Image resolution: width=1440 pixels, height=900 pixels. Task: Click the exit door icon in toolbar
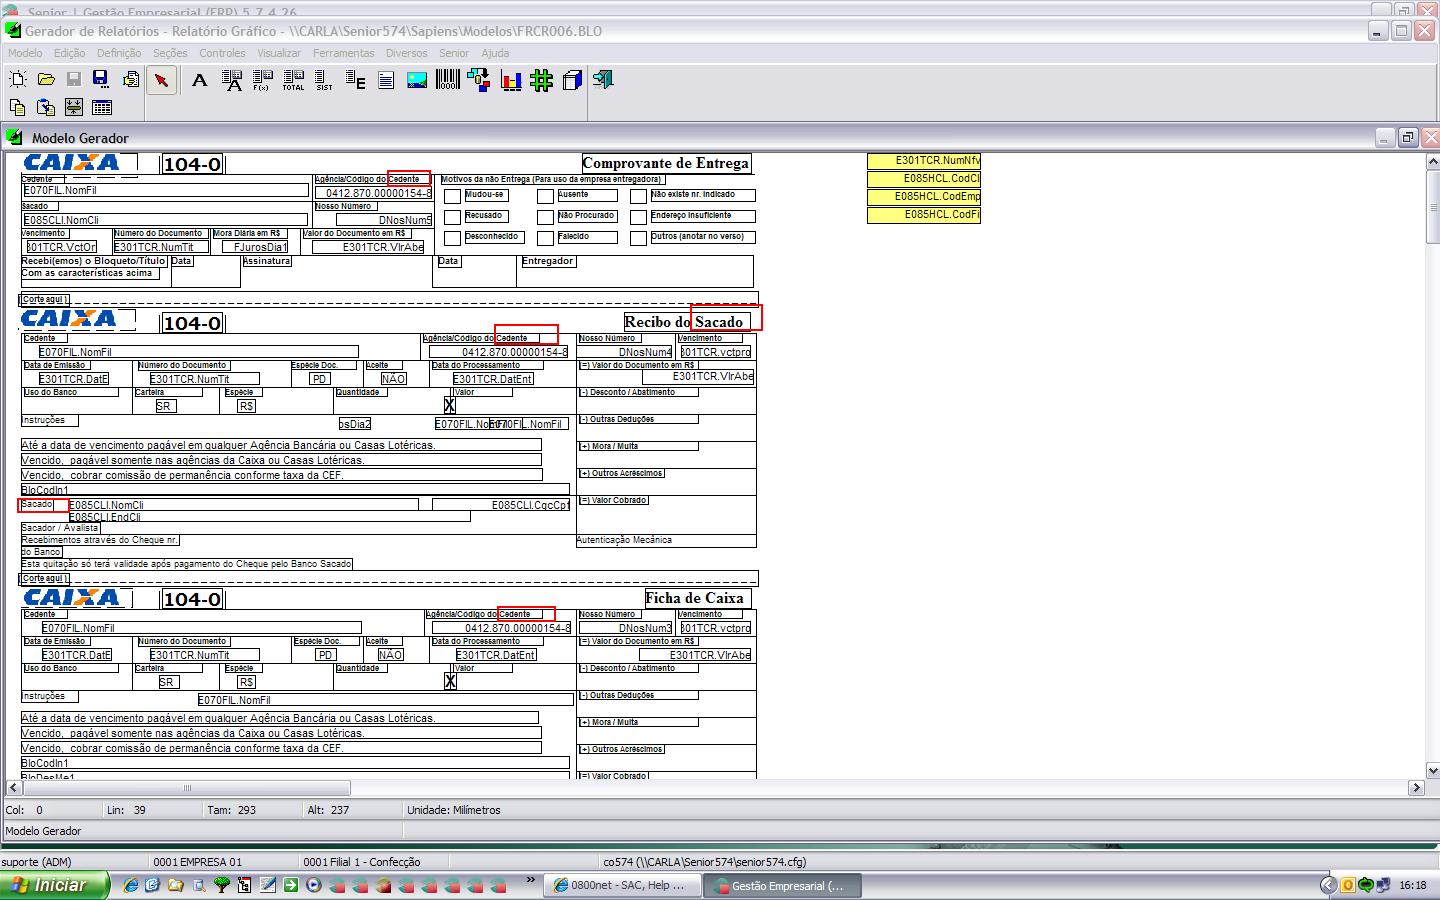(x=602, y=80)
